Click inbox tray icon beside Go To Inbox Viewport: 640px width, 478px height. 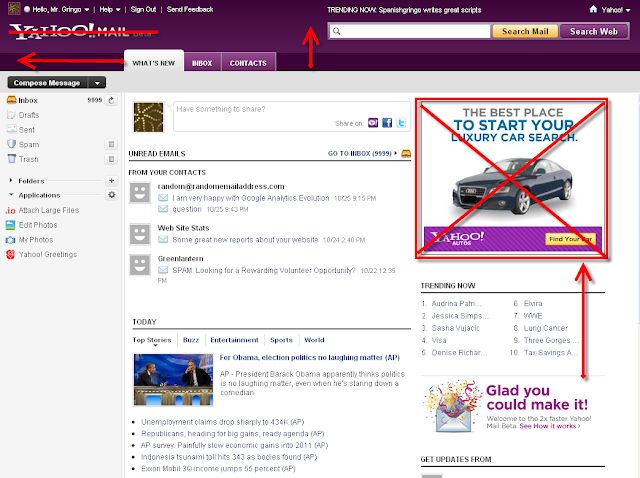pos(406,153)
